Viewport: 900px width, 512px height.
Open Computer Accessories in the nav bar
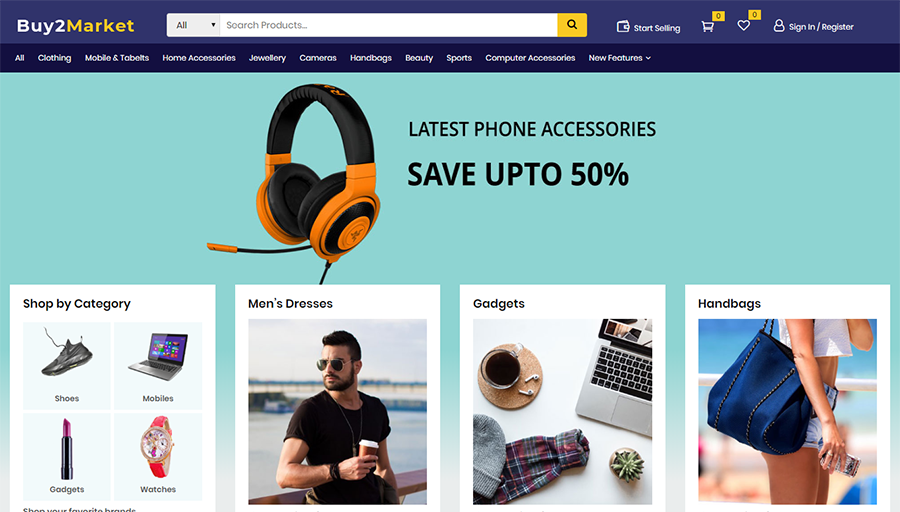[x=530, y=58]
